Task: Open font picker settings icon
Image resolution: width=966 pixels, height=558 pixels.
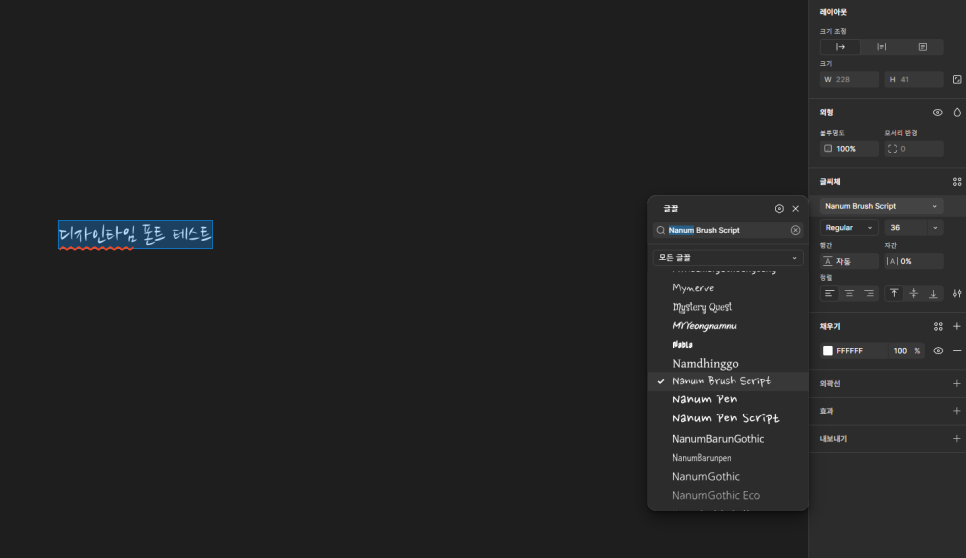Action: pyautogui.click(x=779, y=209)
